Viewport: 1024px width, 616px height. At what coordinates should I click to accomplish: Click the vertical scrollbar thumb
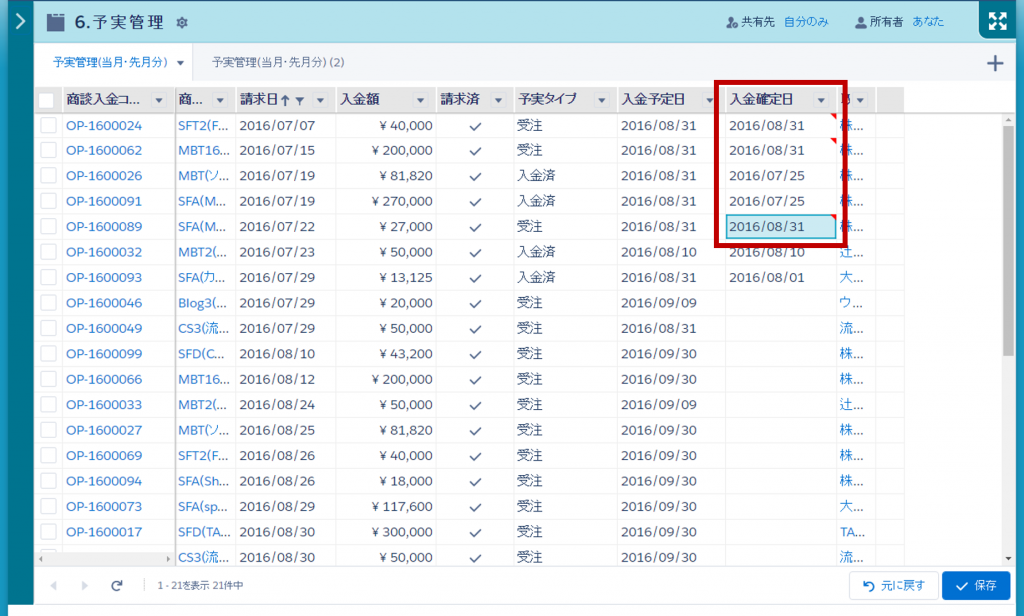point(1008,240)
